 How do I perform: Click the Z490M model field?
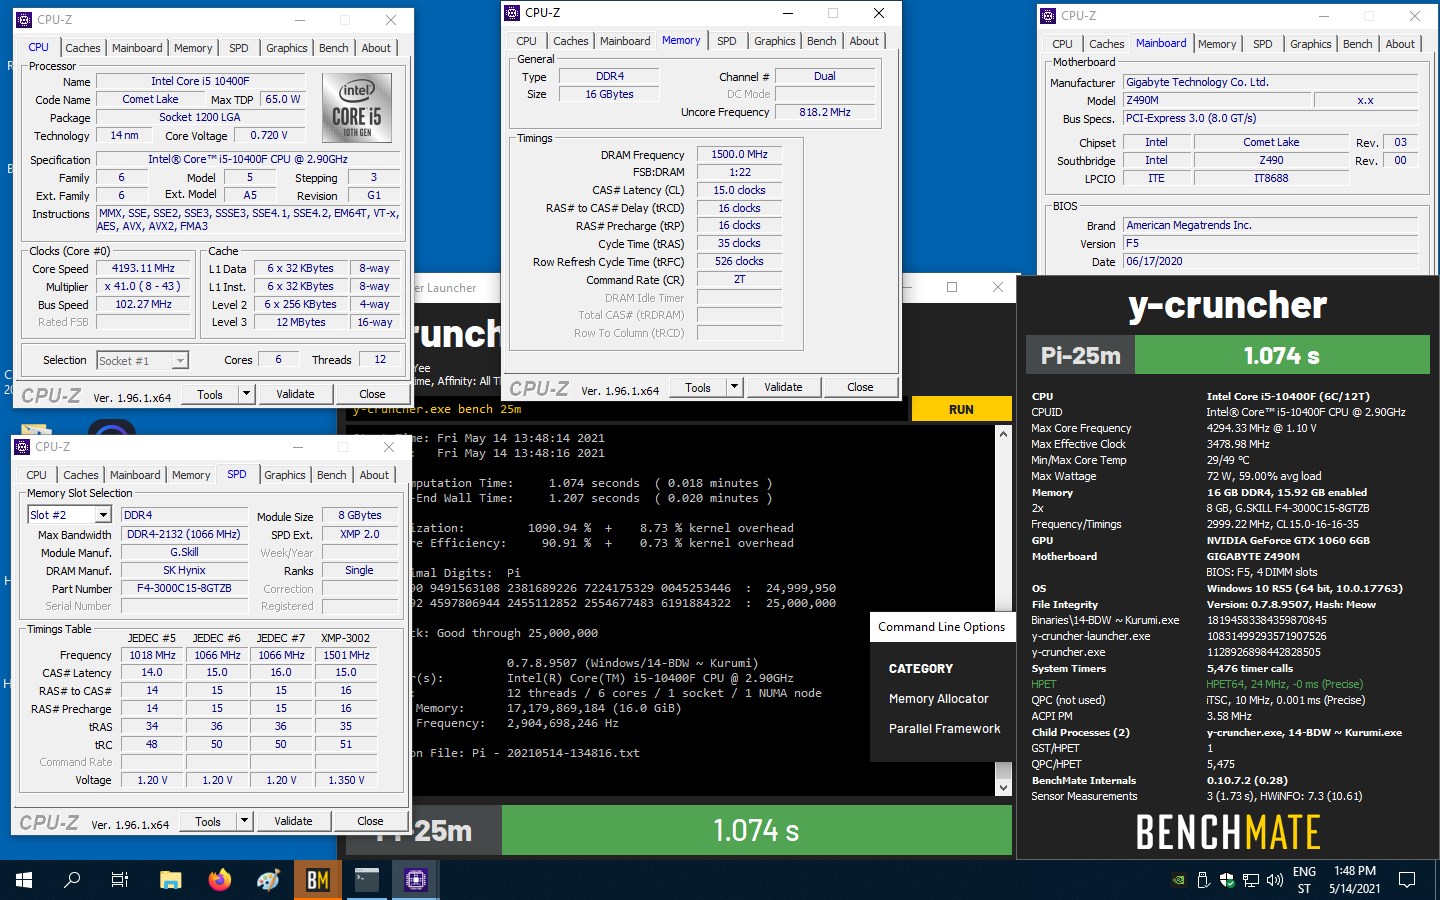point(1216,100)
